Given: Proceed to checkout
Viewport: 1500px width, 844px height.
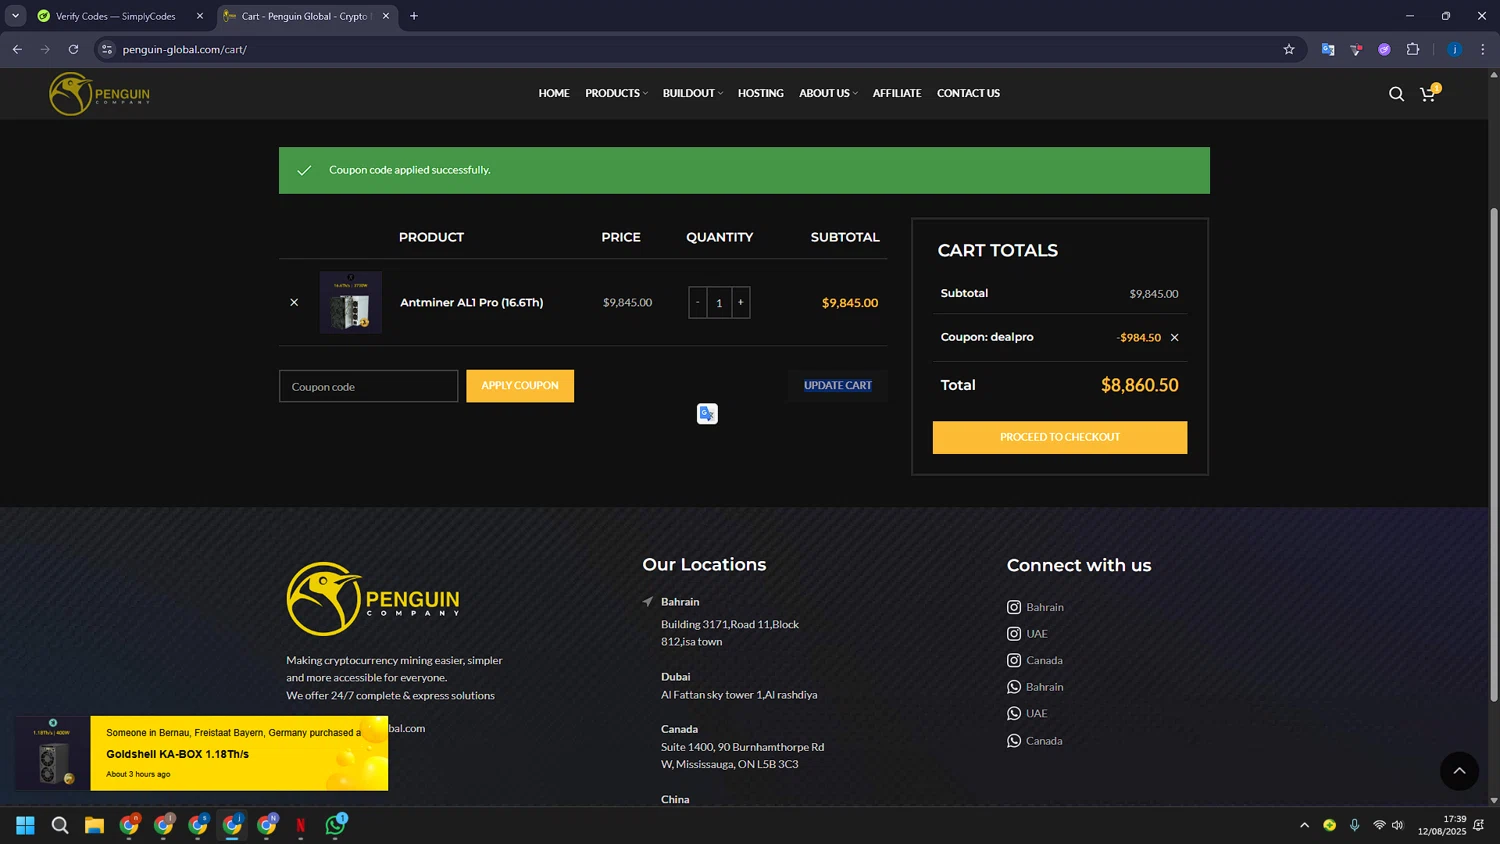Looking at the screenshot, I should 1060,437.
